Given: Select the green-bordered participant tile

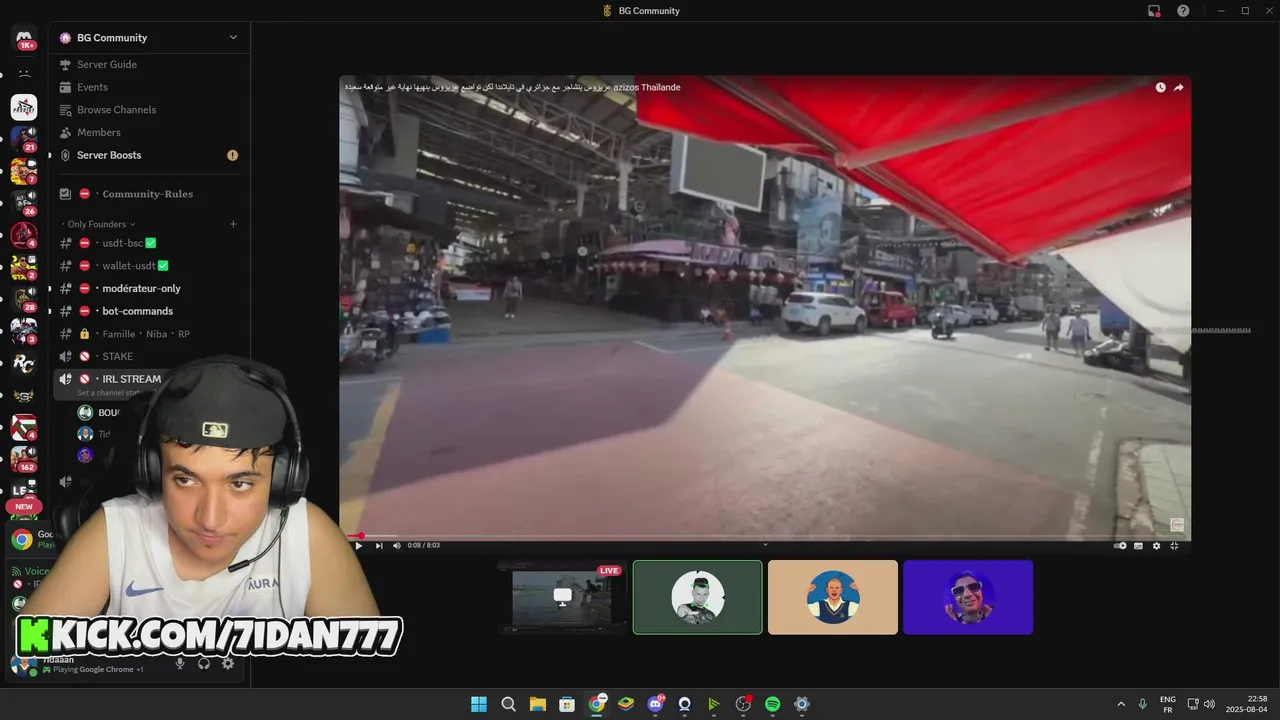Looking at the screenshot, I should click(x=698, y=597).
